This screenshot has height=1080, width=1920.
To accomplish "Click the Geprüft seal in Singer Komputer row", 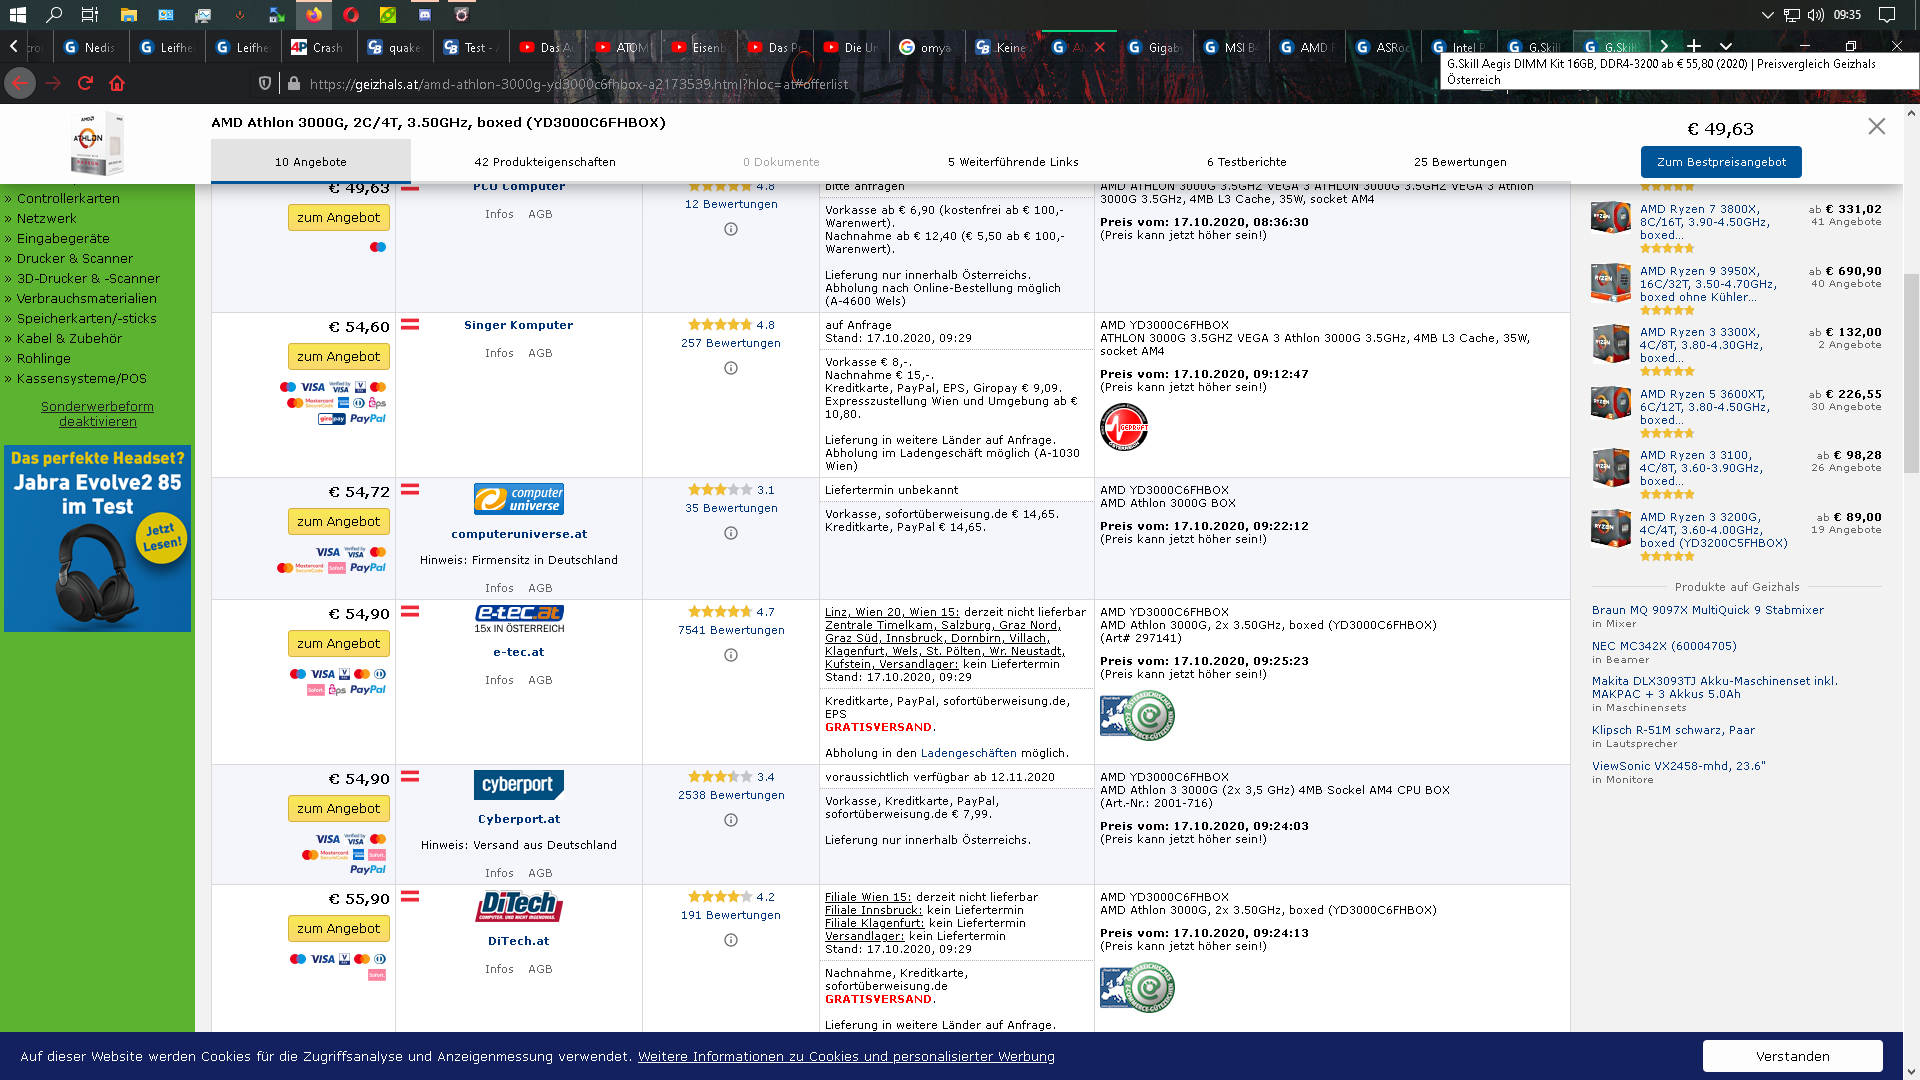I will click(1124, 427).
